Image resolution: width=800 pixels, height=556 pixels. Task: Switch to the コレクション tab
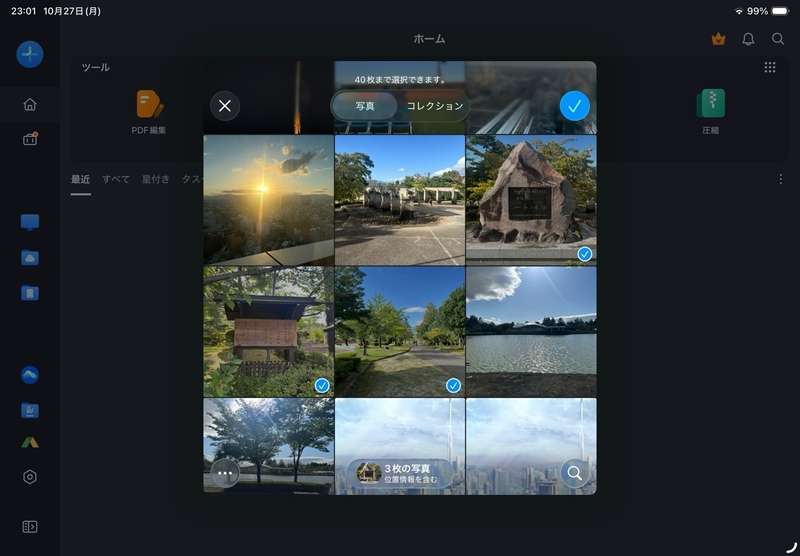(x=435, y=106)
